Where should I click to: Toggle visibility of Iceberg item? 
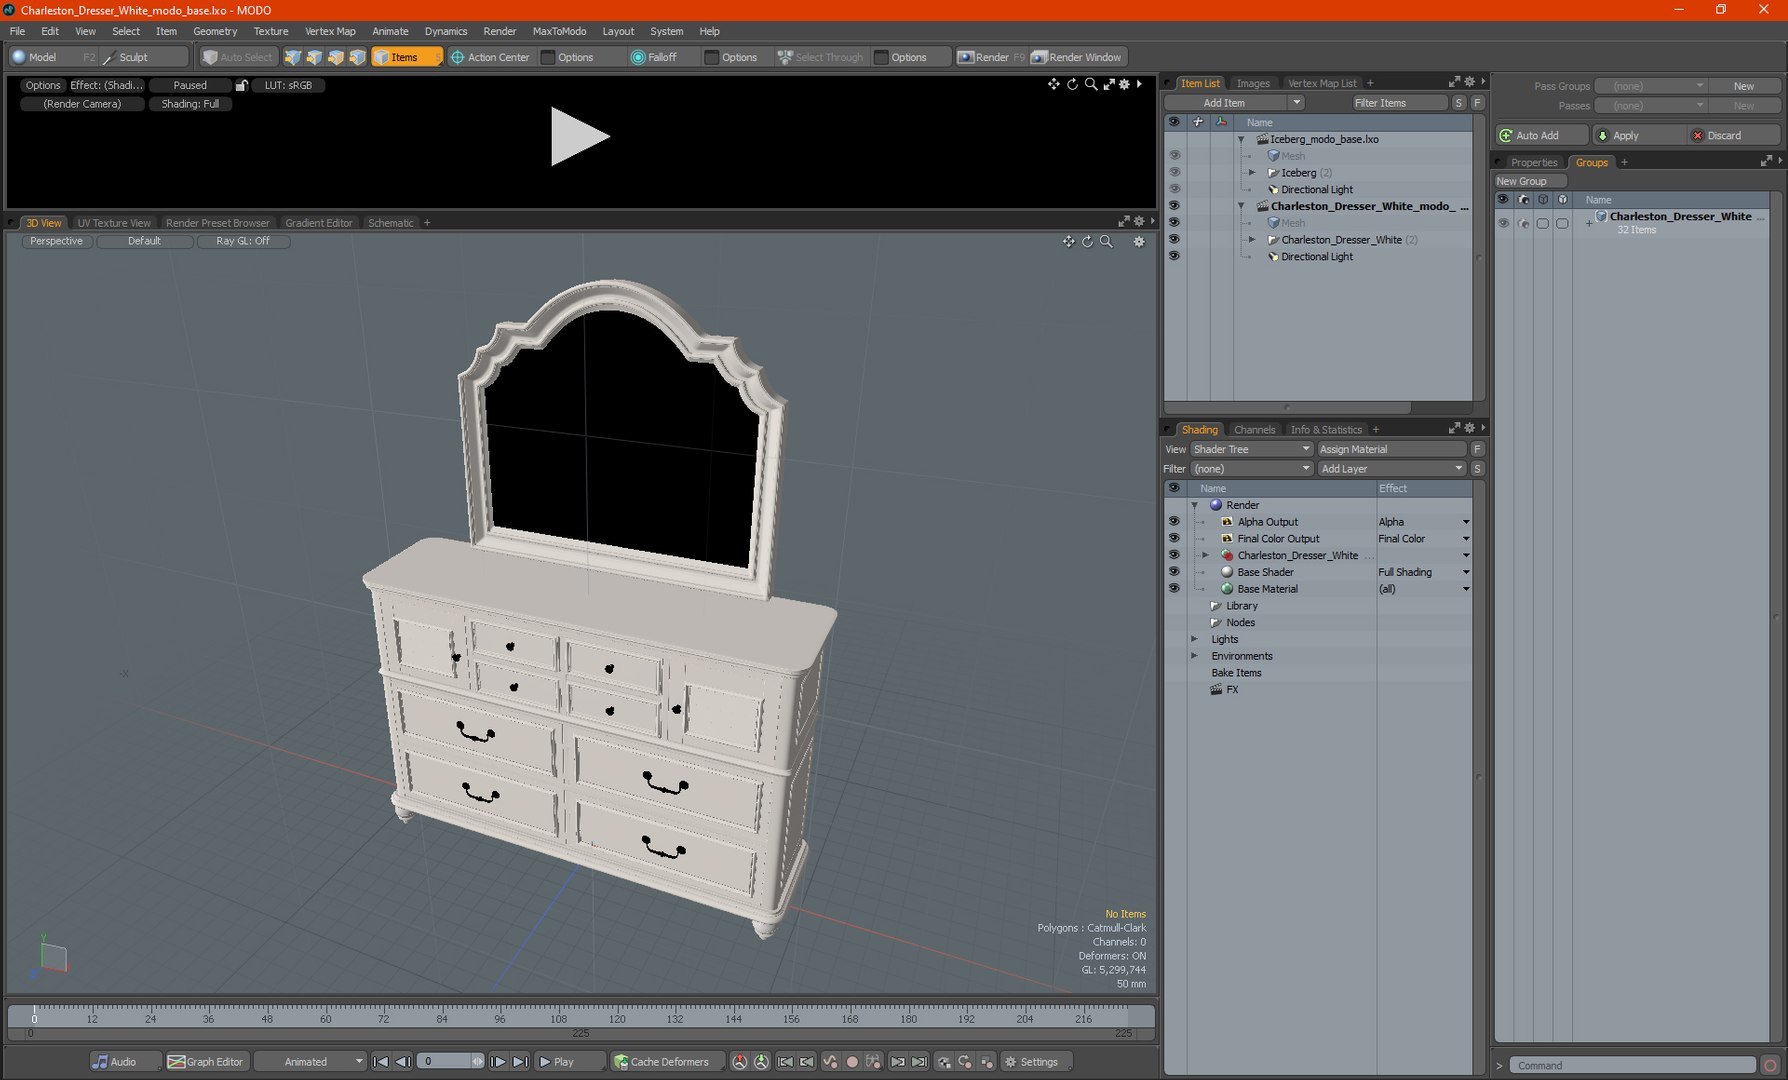(1174, 172)
